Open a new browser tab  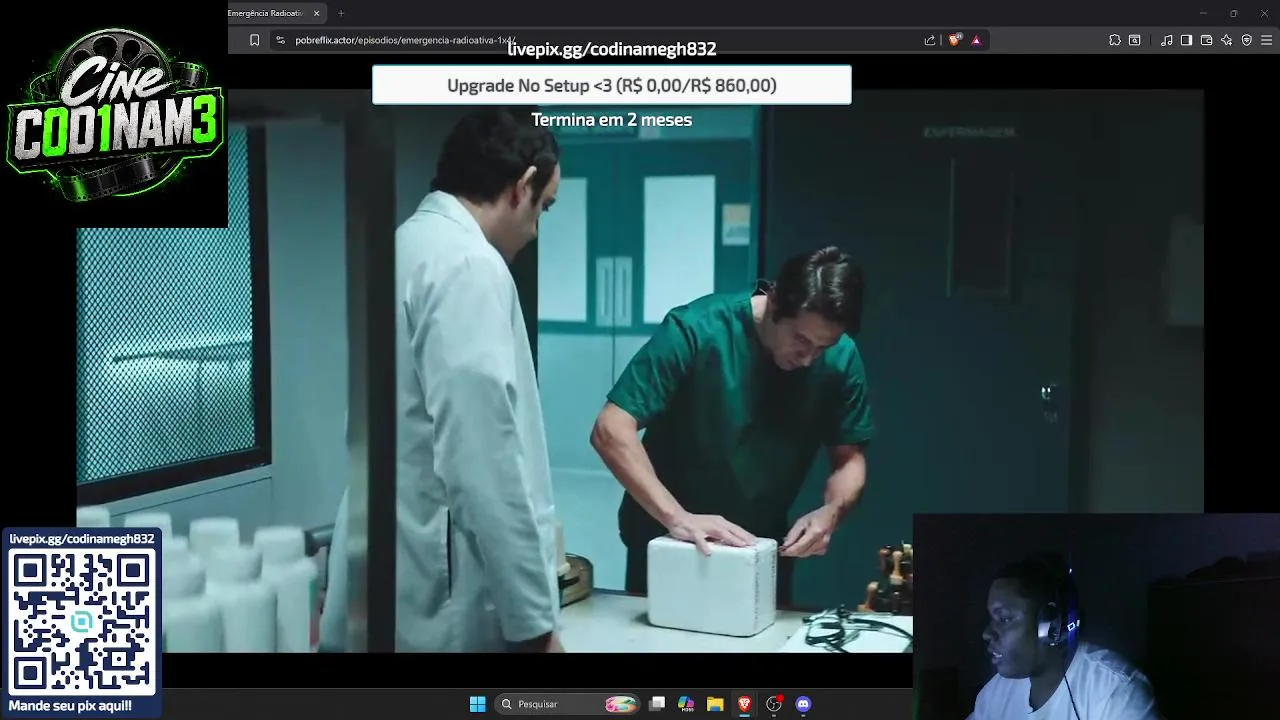[x=341, y=13]
